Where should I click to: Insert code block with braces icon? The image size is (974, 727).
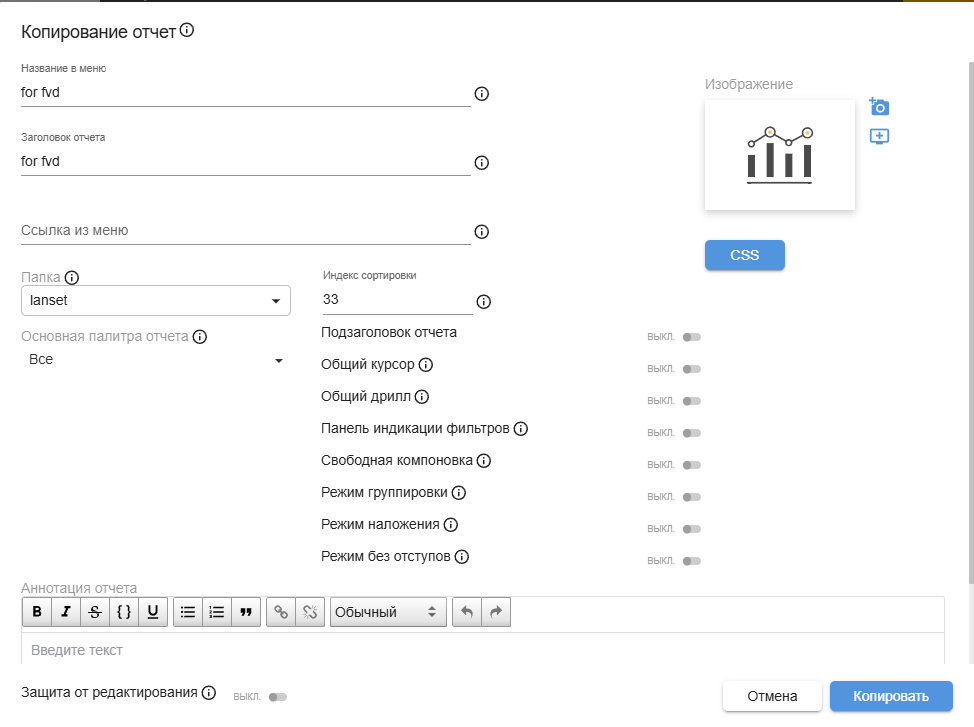point(124,612)
